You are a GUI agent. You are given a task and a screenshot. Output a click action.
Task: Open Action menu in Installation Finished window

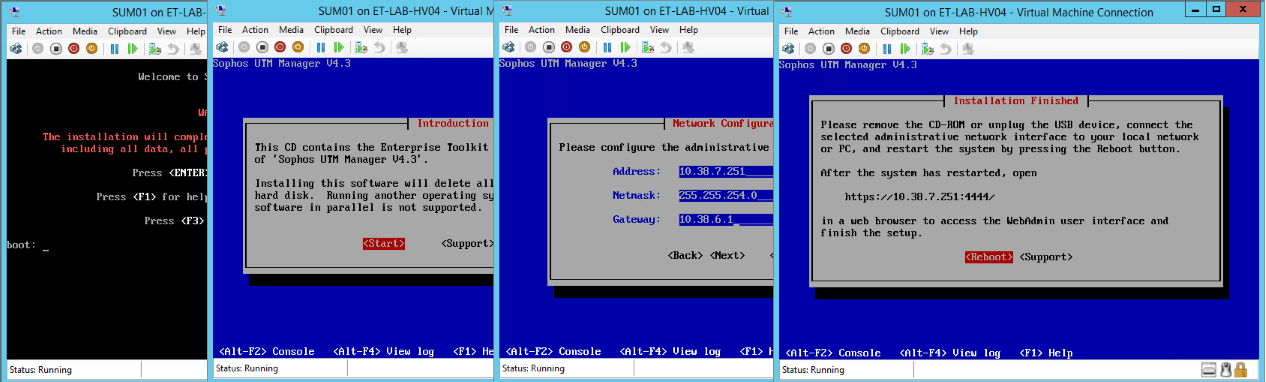pos(821,30)
